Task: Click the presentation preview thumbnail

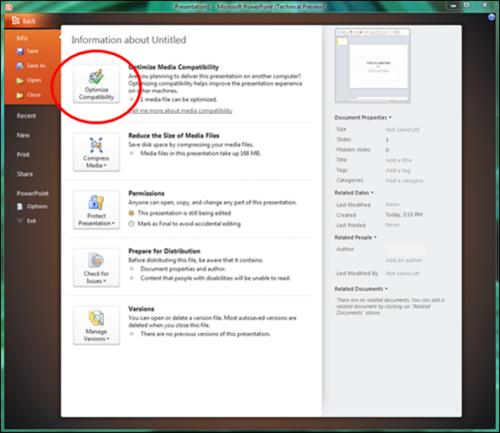Action: tap(373, 66)
